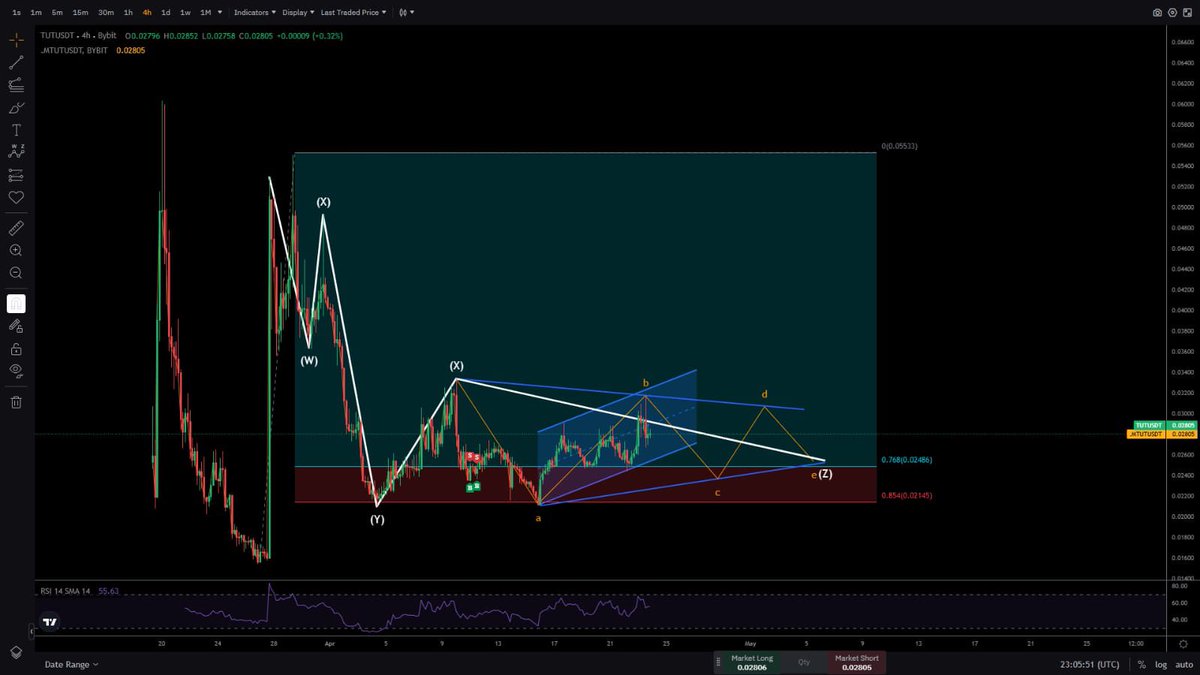1200x675 pixels.
Task: Open price scale settings gear
Action: click(x=1183, y=645)
